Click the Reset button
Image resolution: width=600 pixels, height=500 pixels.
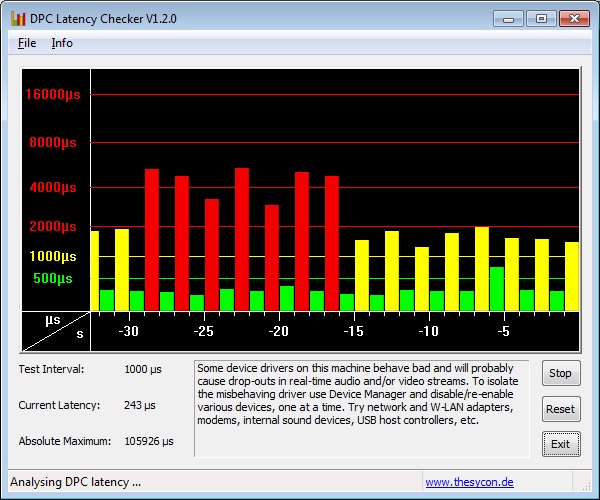pyautogui.click(x=561, y=409)
